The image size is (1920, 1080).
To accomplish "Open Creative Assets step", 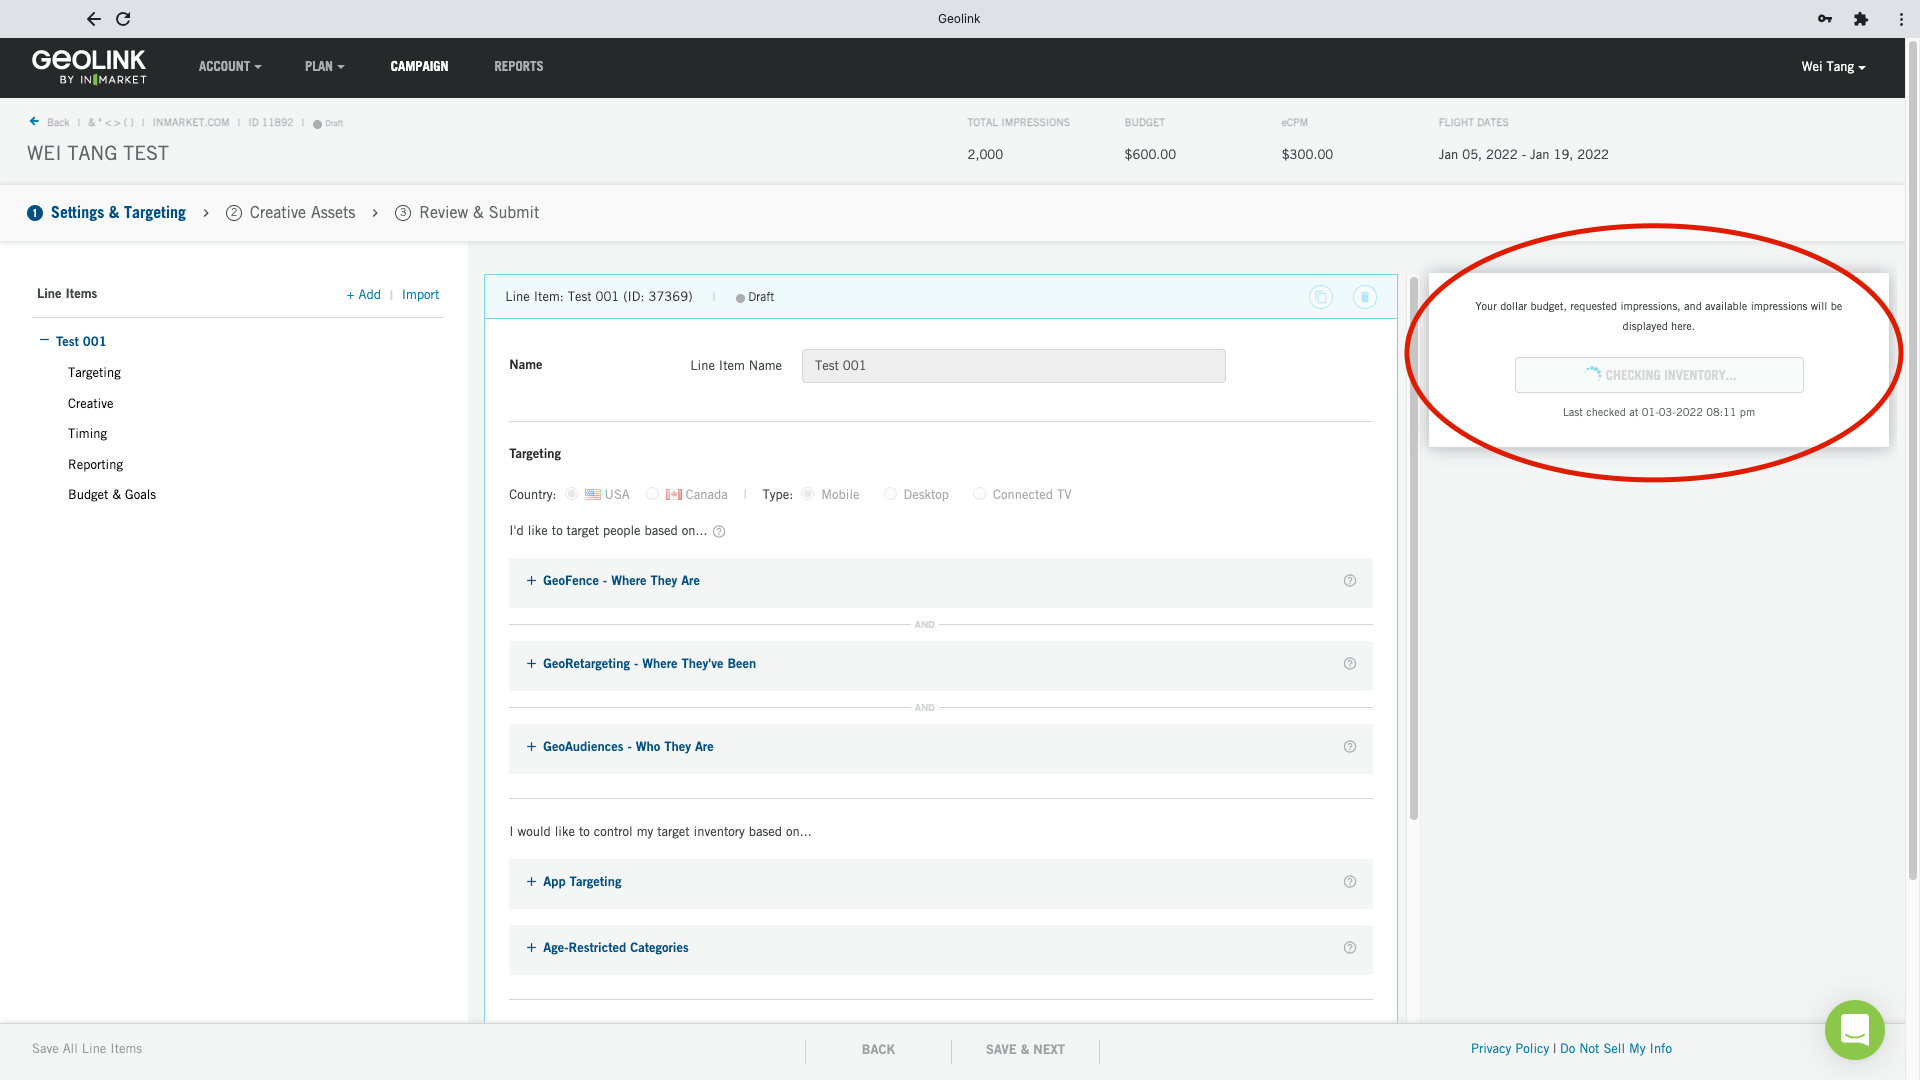I will (x=291, y=213).
